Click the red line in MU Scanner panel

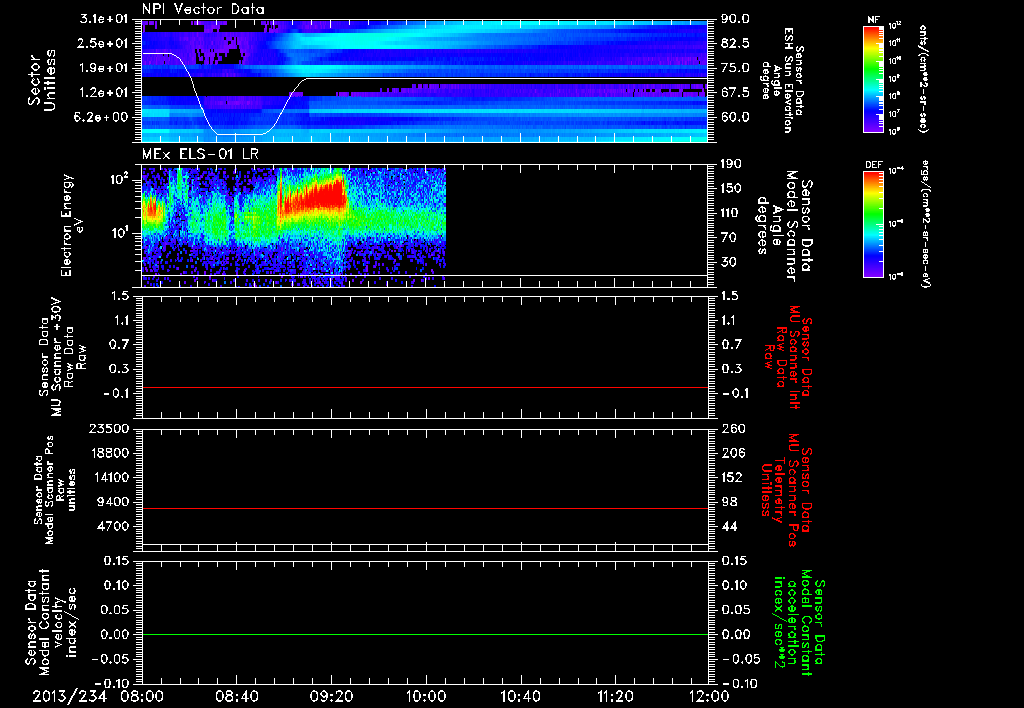point(425,387)
